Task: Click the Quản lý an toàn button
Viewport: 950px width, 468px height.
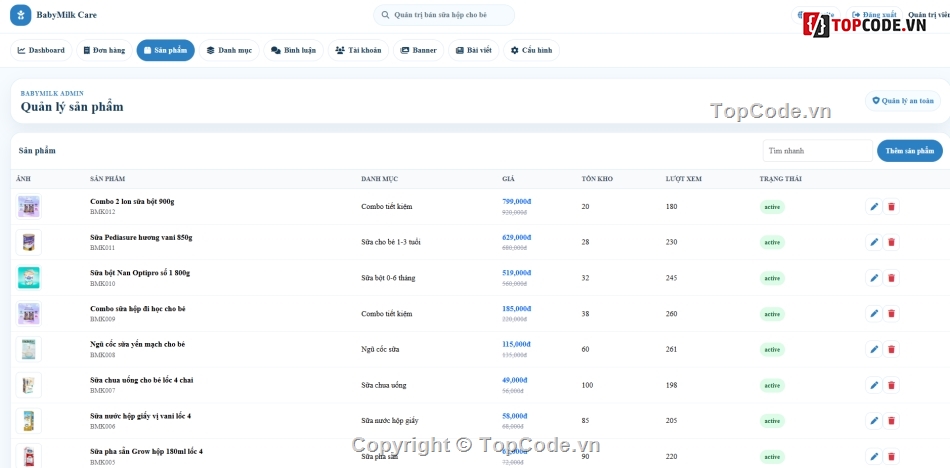Action: [903, 101]
